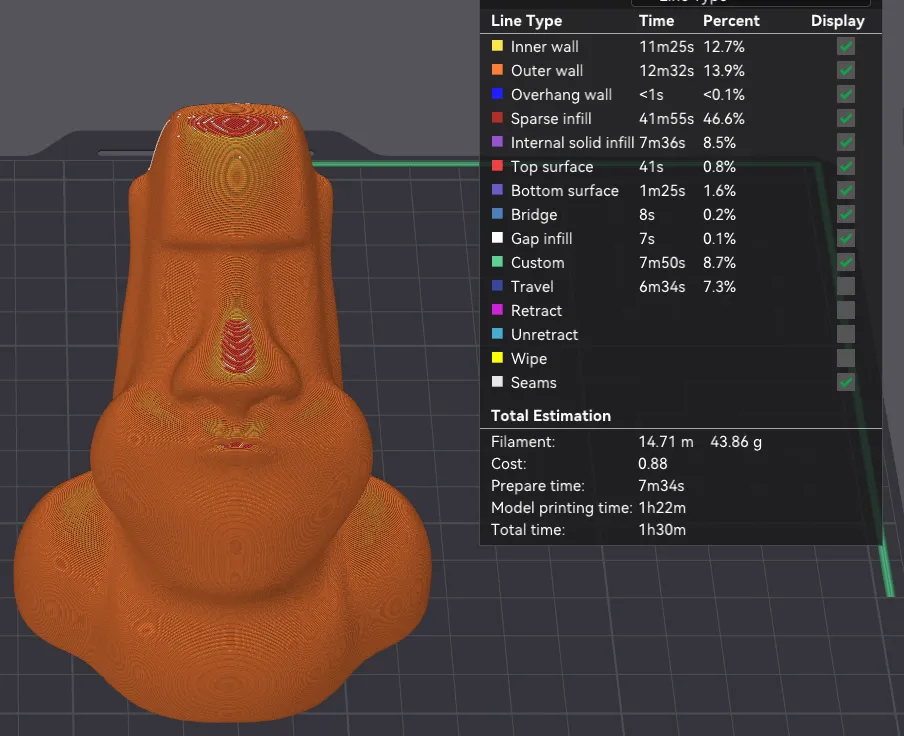Image resolution: width=904 pixels, height=736 pixels.
Task: Click the Unretract cyan swatch
Action: point(497,334)
